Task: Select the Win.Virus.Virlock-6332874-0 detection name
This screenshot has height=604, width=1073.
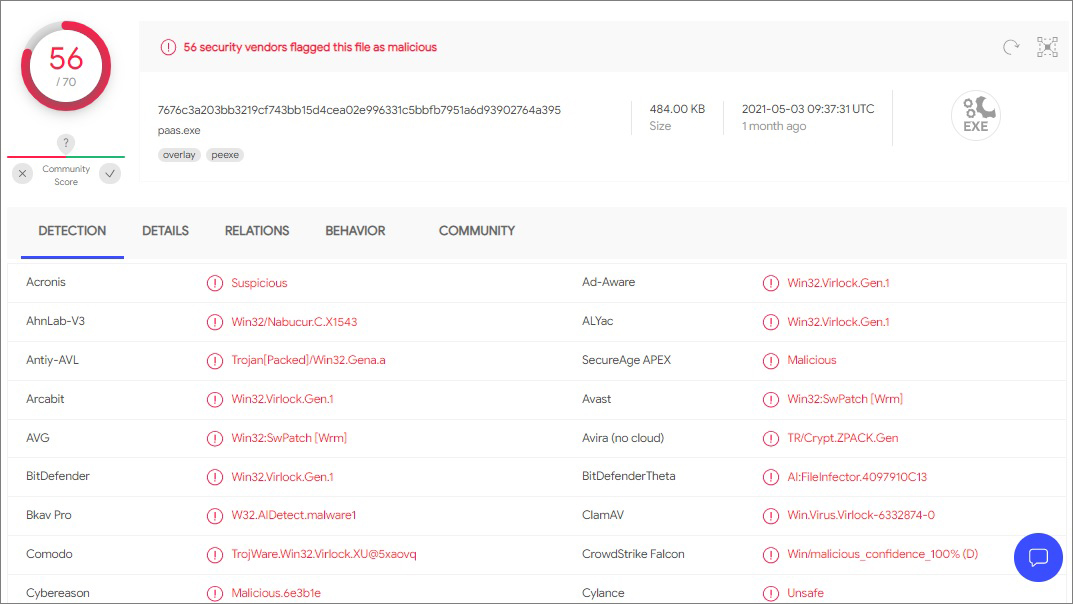Action: click(x=861, y=516)
